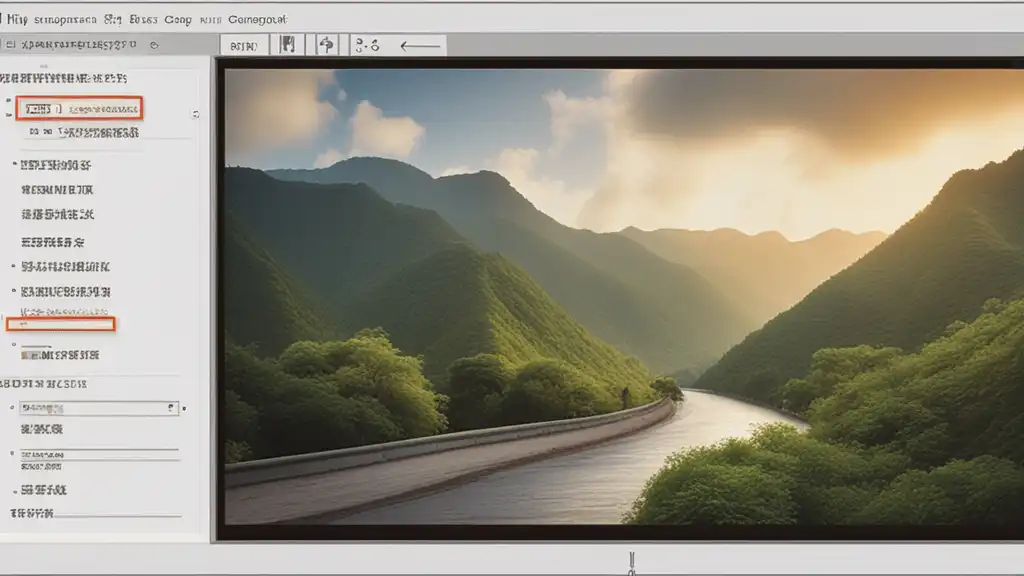
Task: Click the flag-shaped toolbar icon
Action: 287,44
